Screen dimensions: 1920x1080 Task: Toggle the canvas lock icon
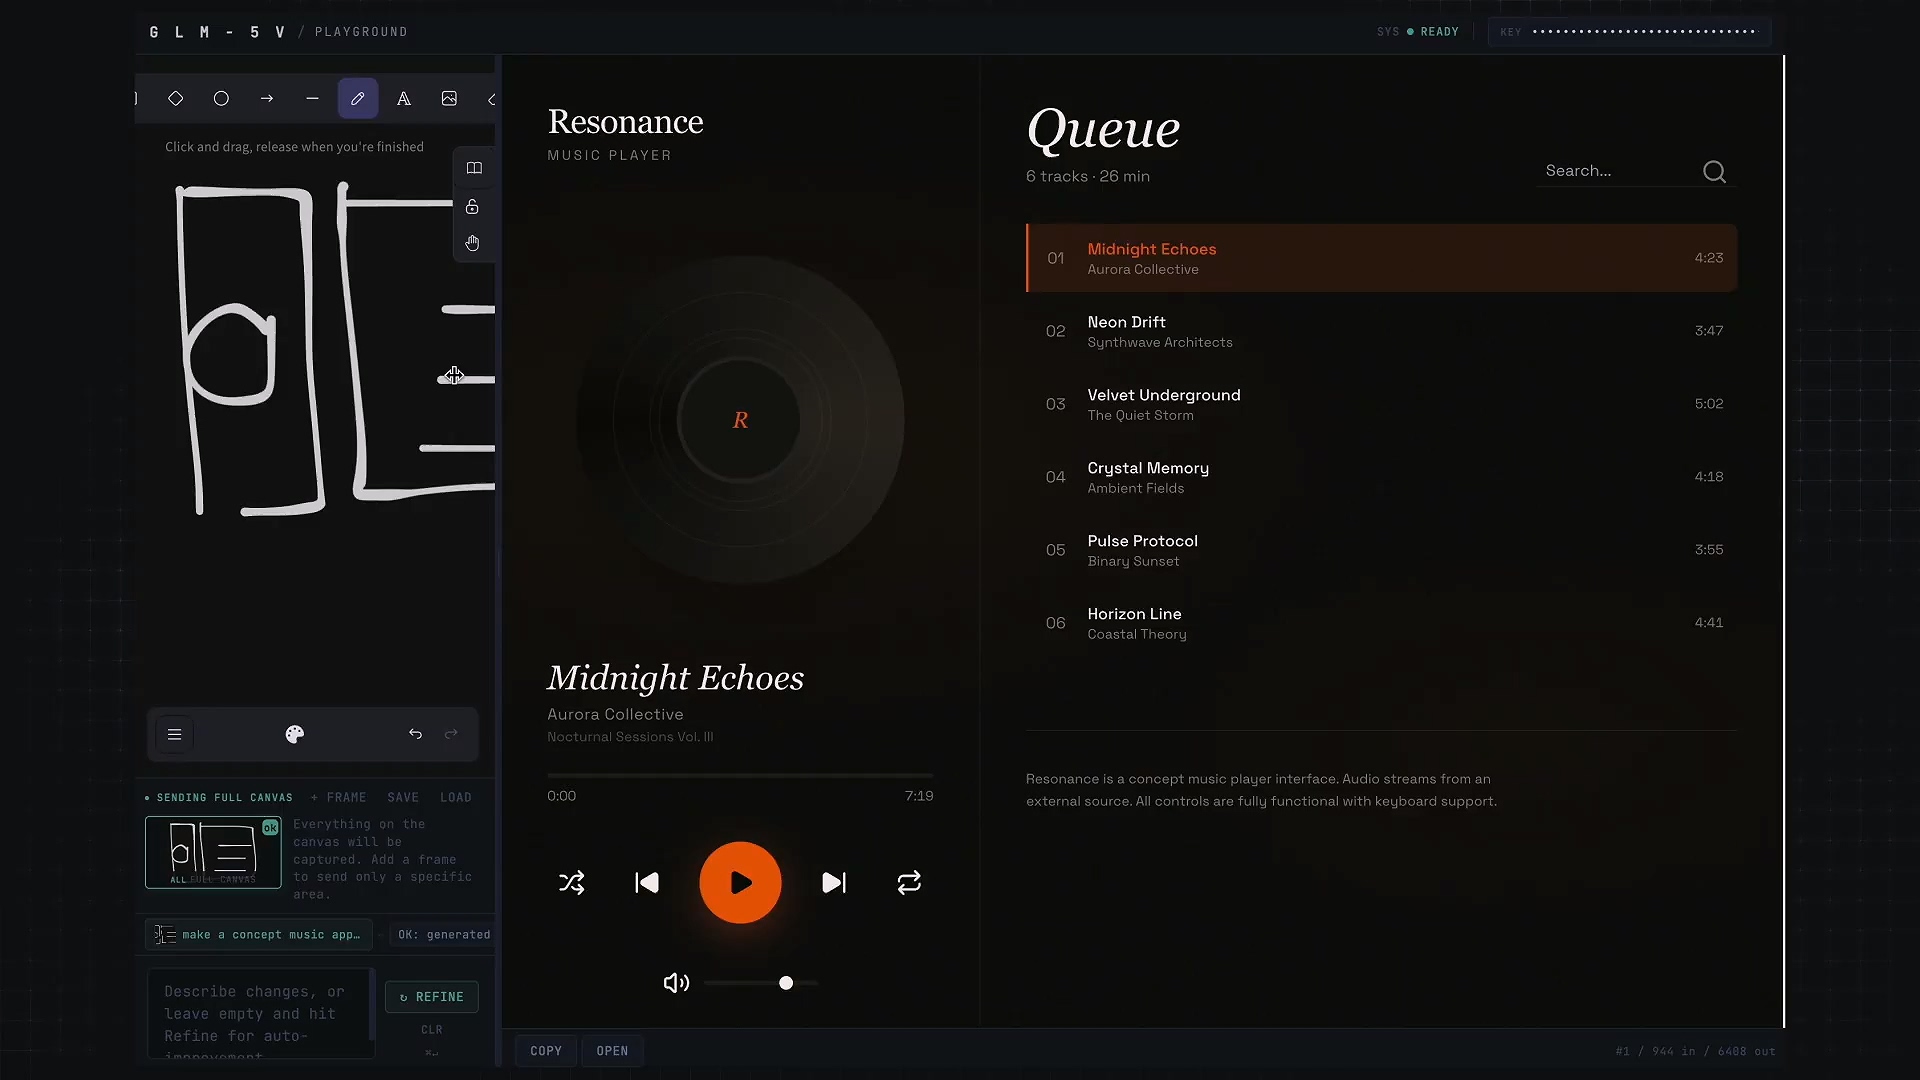[472, 207]
